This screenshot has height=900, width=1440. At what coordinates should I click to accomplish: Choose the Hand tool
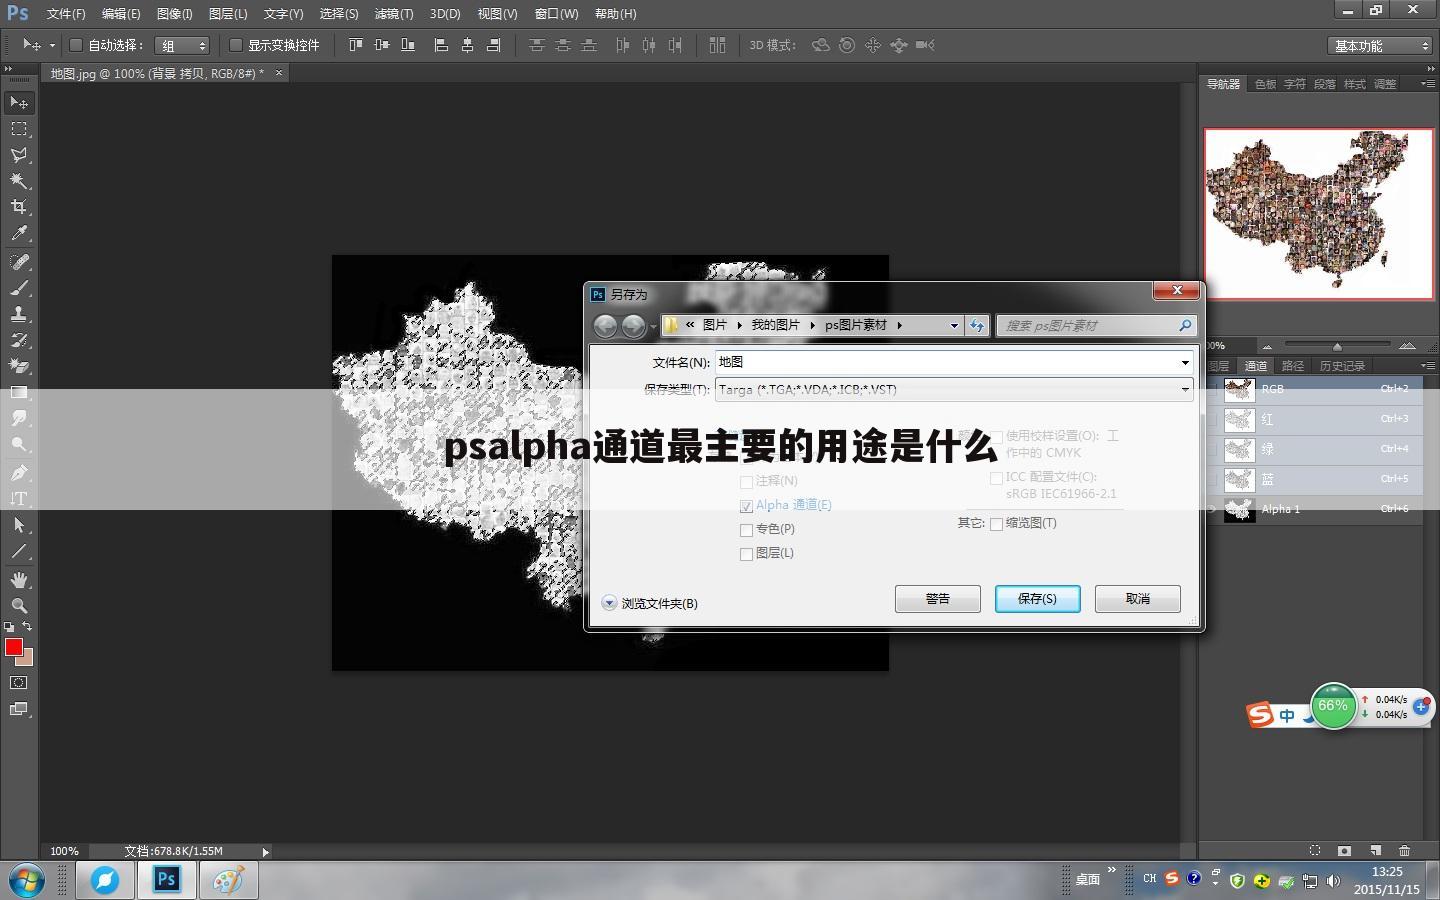point(19,580)
